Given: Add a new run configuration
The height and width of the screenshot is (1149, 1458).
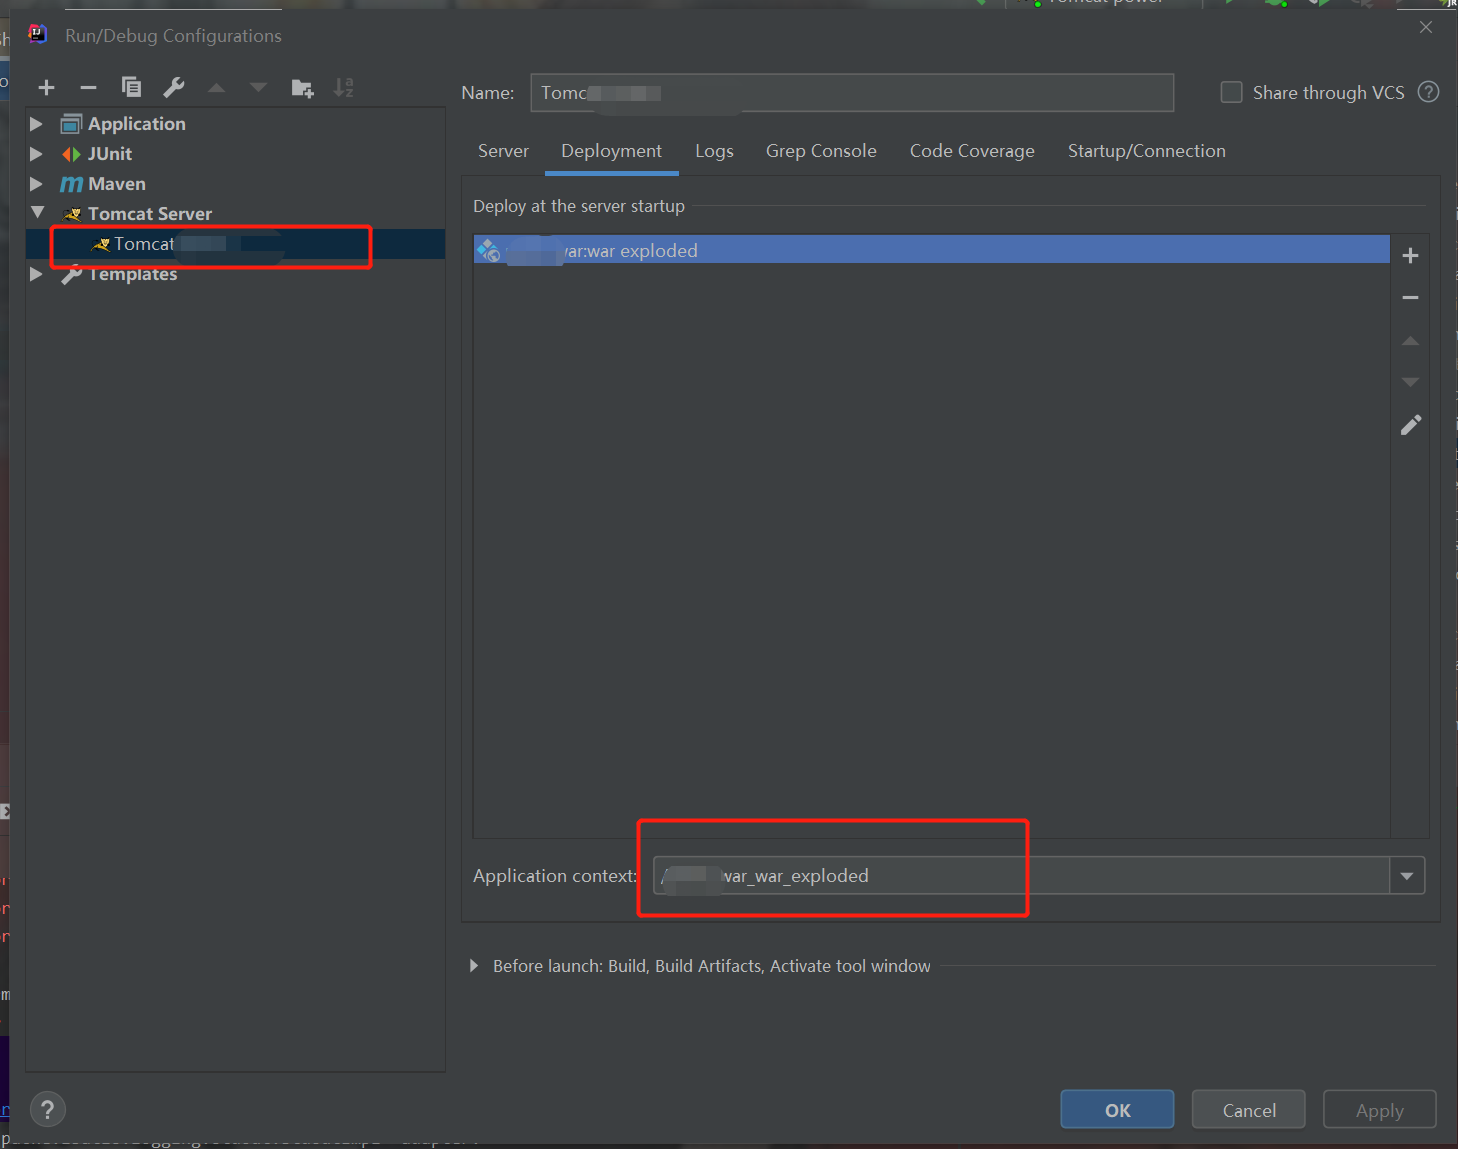Looking at the screenshot, I should [46, 88].
